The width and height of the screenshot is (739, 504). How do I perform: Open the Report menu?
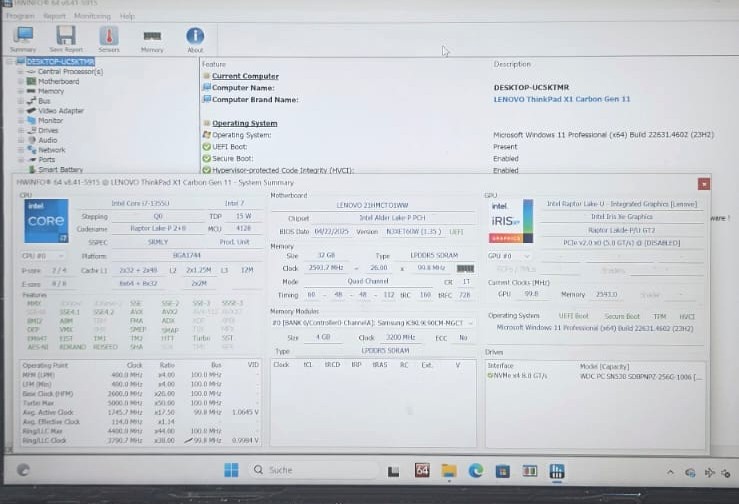[x=54, y=16]
